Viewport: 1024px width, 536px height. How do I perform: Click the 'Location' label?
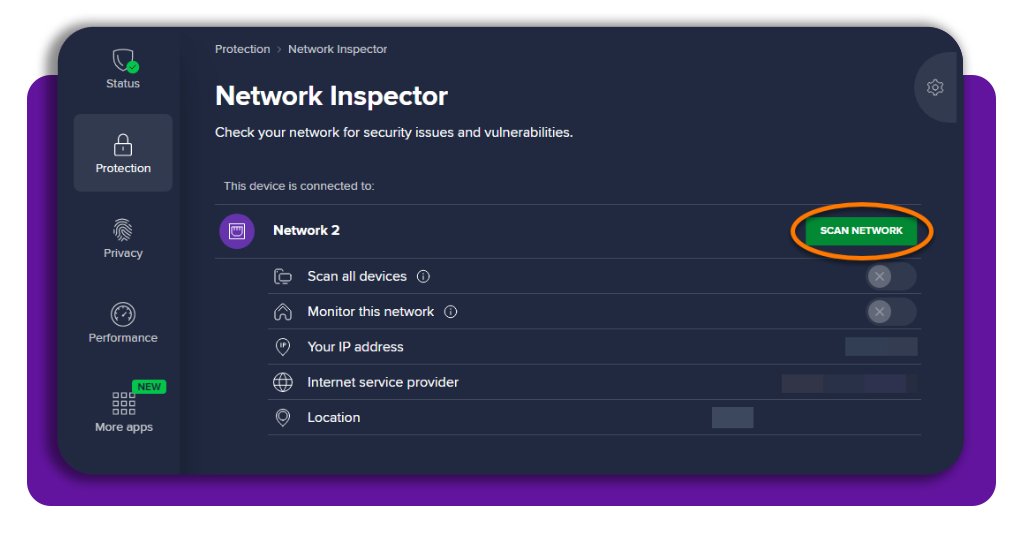coord(334,417)
